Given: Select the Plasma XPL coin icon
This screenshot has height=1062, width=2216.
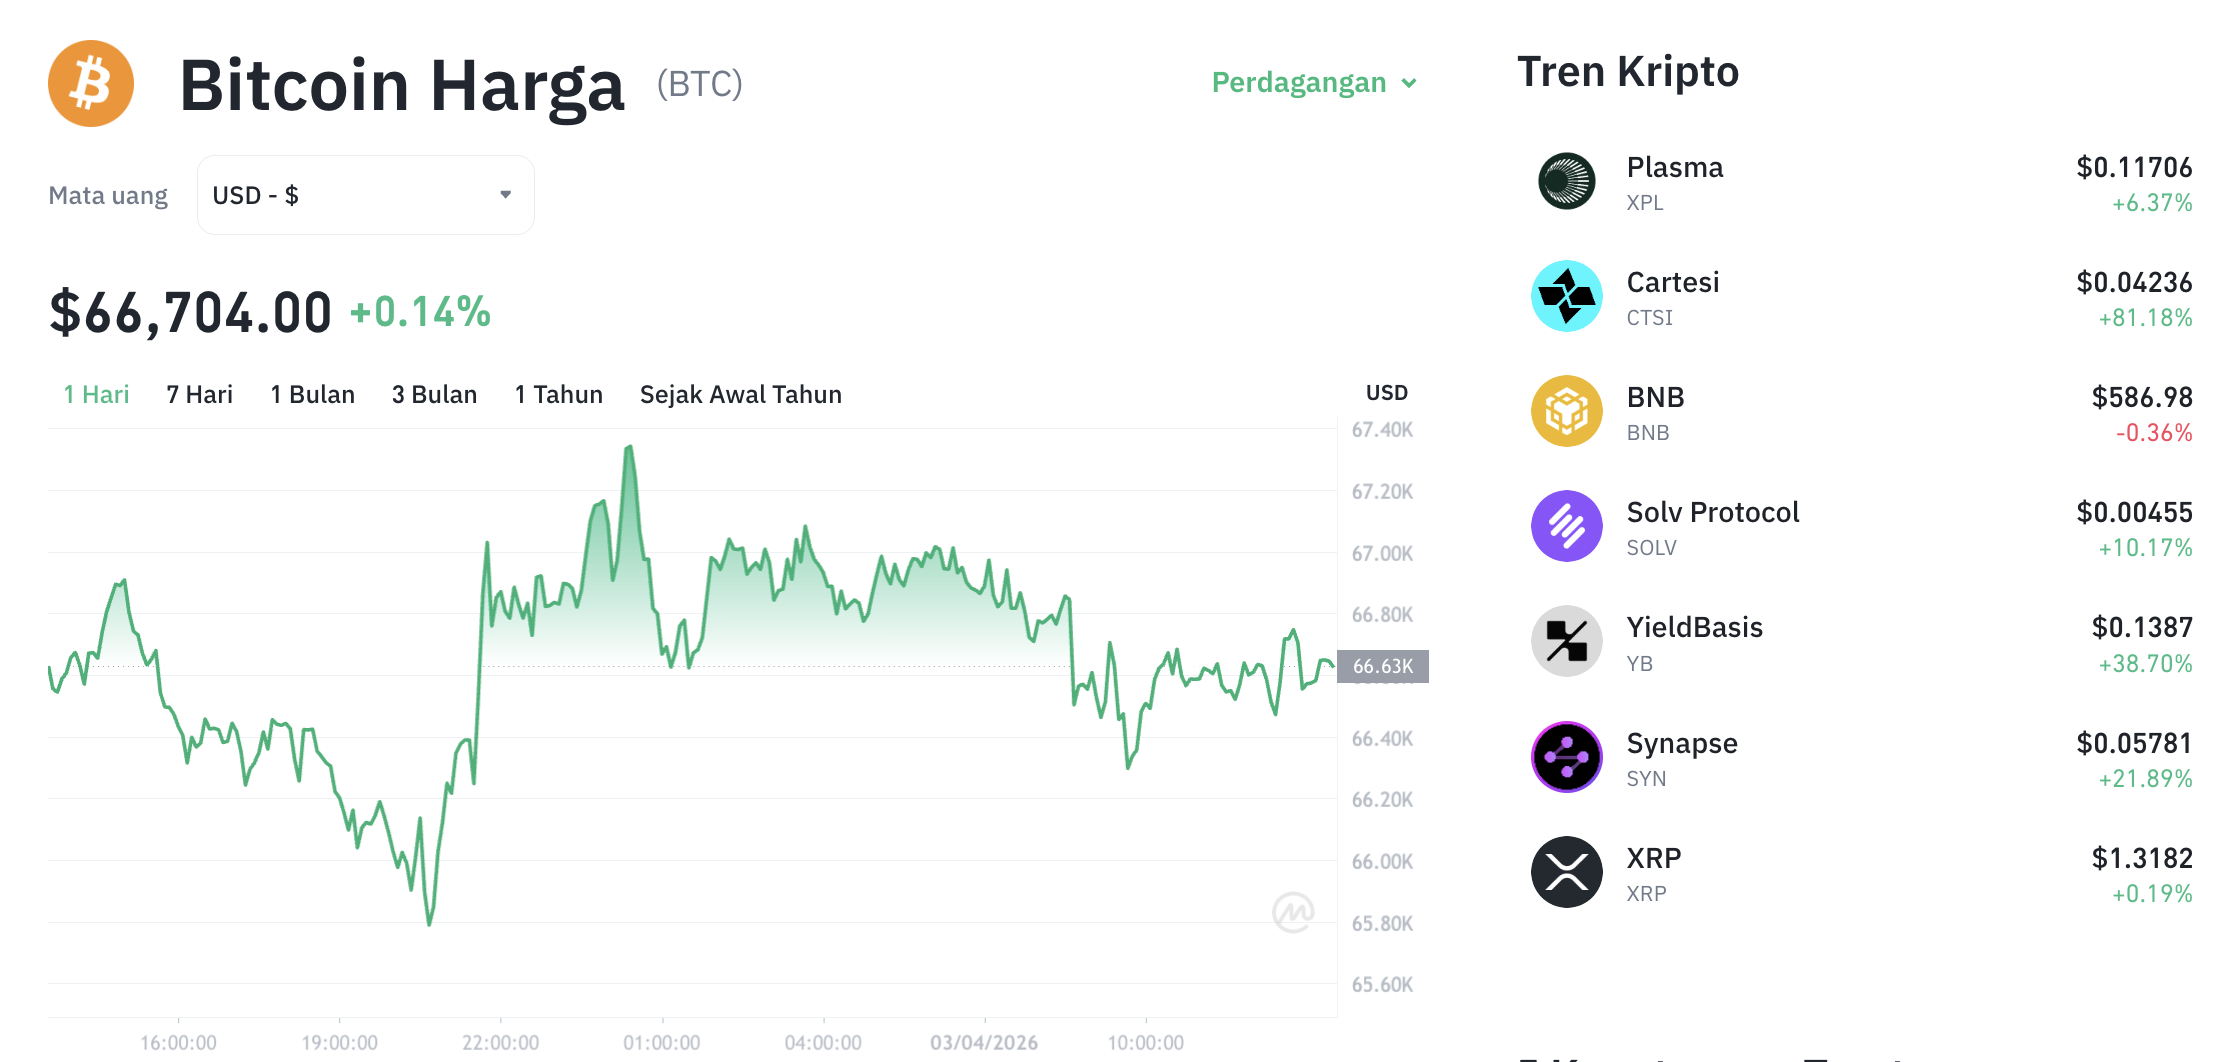Looking at the screenshot, I should [x=1566, y=182].
